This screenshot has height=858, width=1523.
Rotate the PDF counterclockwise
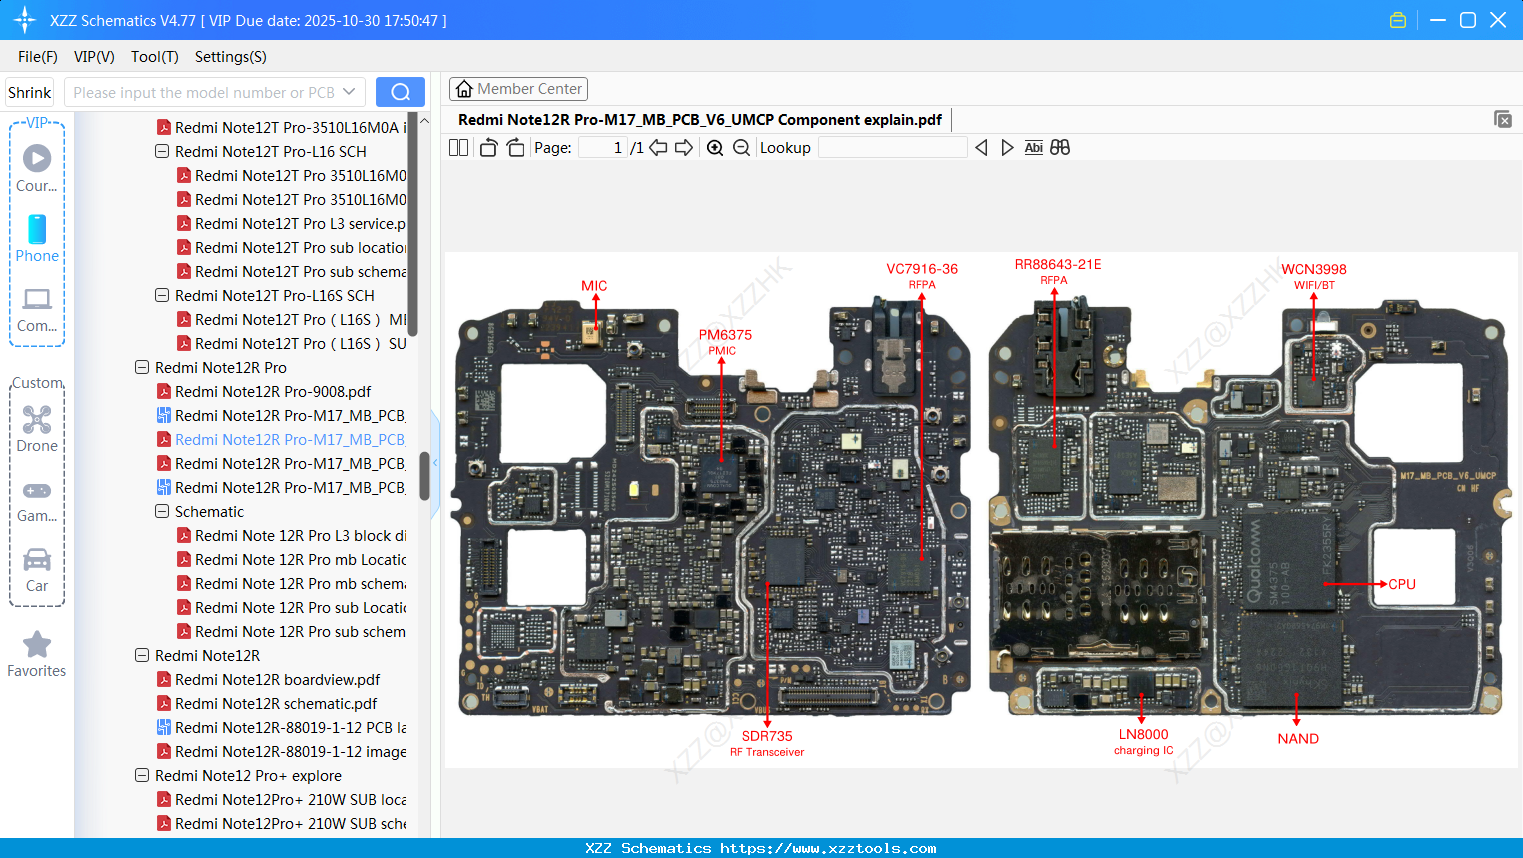[x=487, y=147]
